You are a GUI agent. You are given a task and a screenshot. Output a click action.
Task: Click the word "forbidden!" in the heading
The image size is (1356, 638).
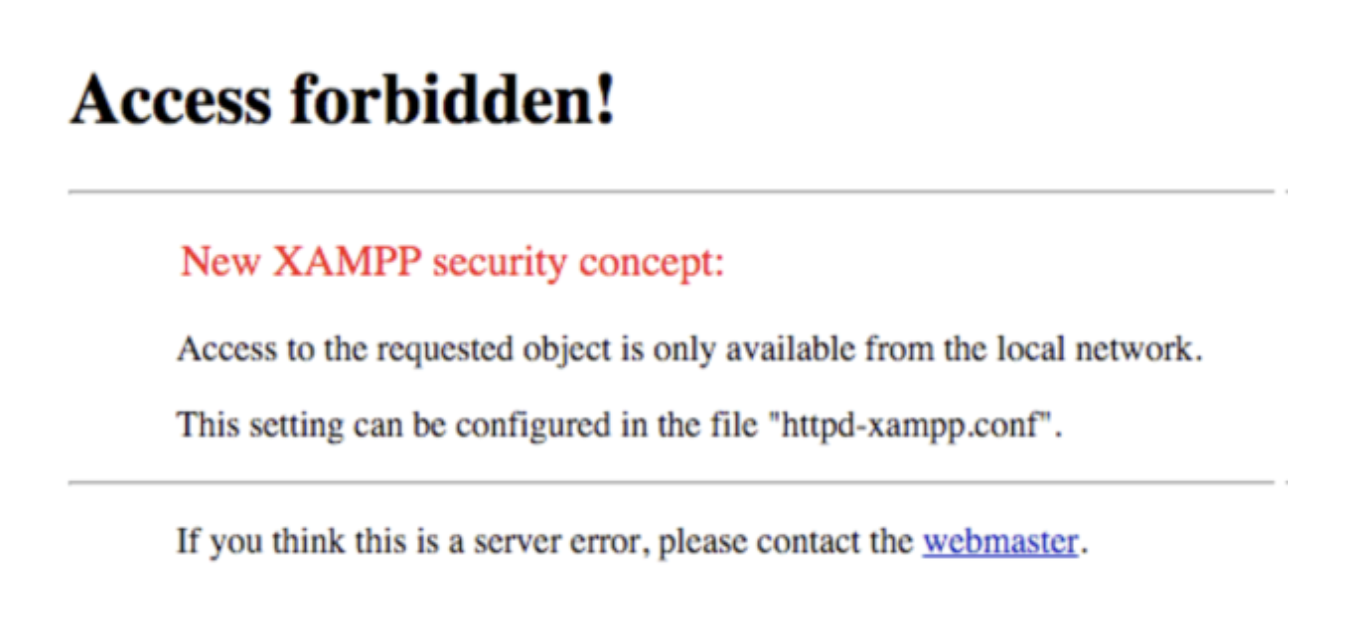pyautogui.click(x=453, y=100)
